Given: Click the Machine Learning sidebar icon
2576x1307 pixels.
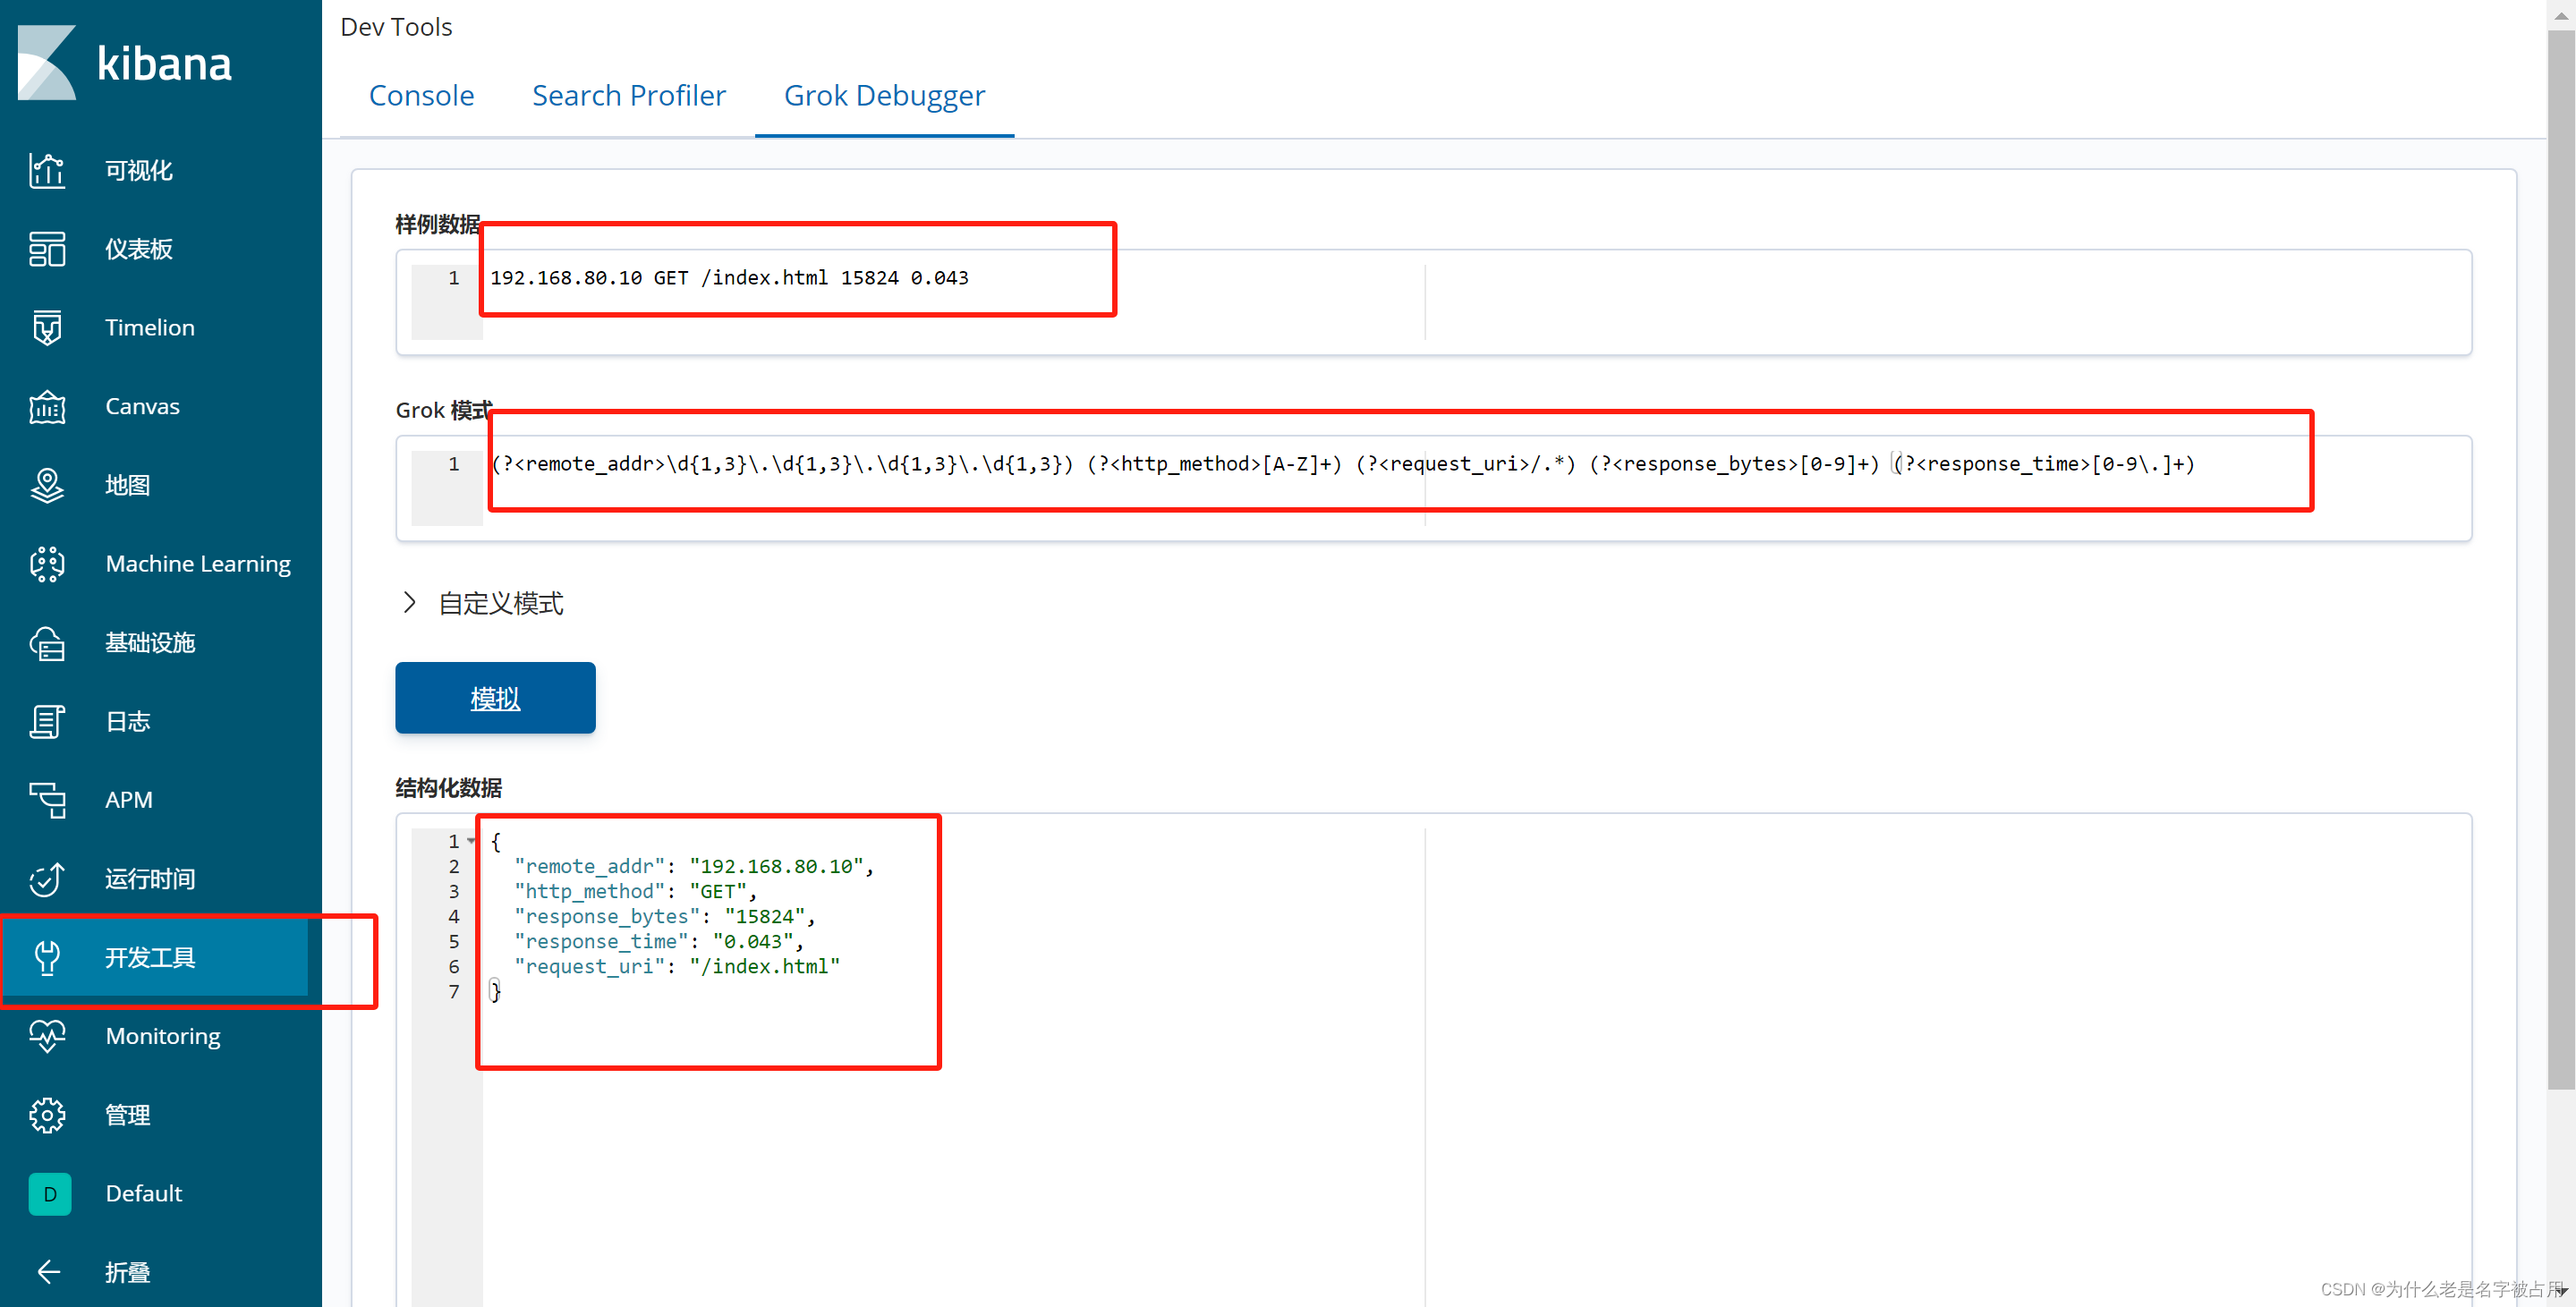Looking at the screenshot, I should coord(45,564).
